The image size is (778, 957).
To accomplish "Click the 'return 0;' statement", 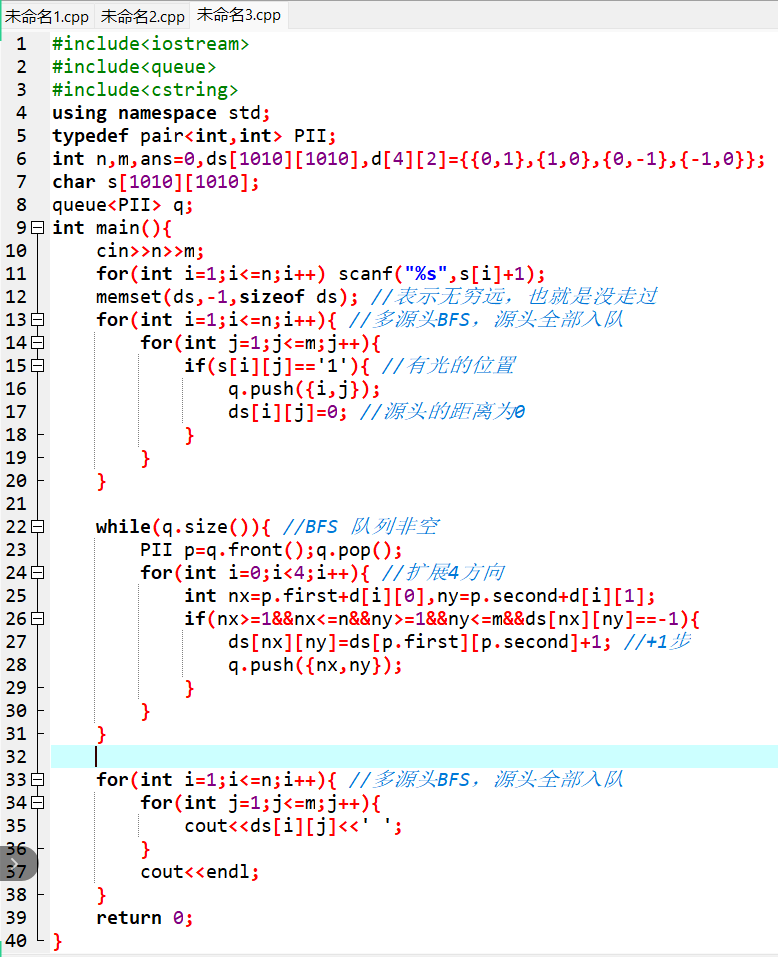I will click(144, 918).
